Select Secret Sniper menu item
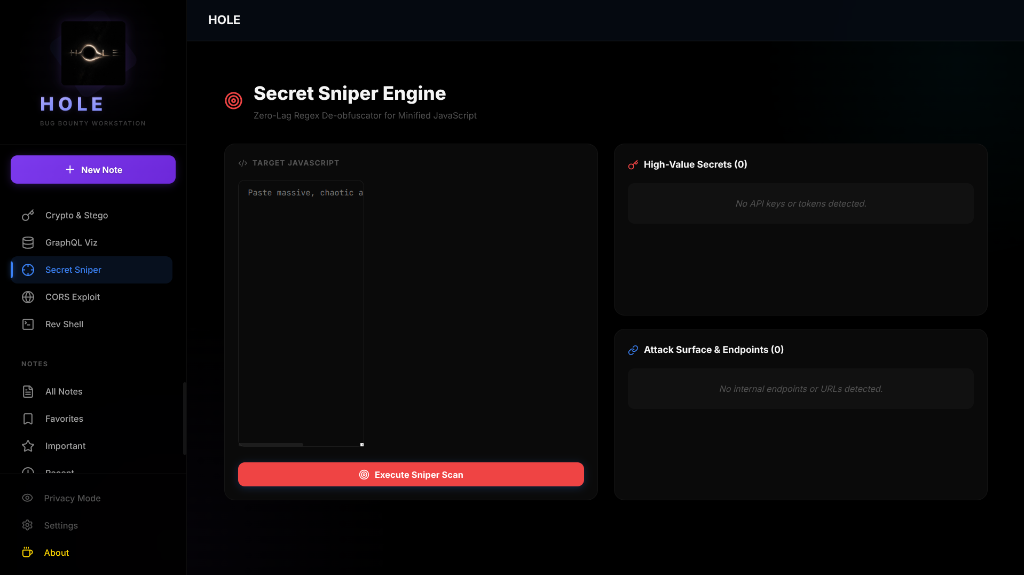The height and width of the screenshot is (575, 1024). tap(91, 270)
